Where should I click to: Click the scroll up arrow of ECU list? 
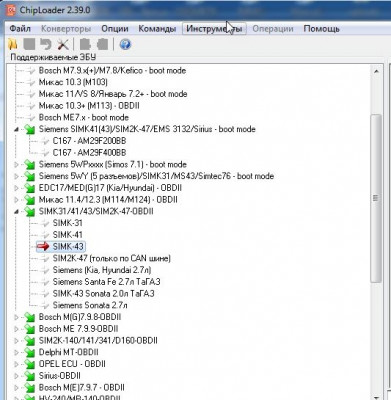(376, 71)
